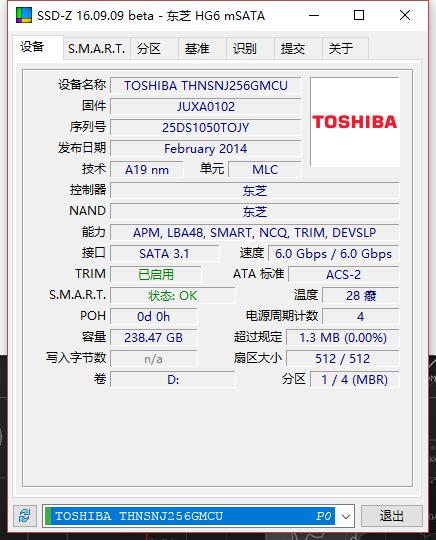
Task: Open the 基准 benchmark tab
Action: pos(197,49)
